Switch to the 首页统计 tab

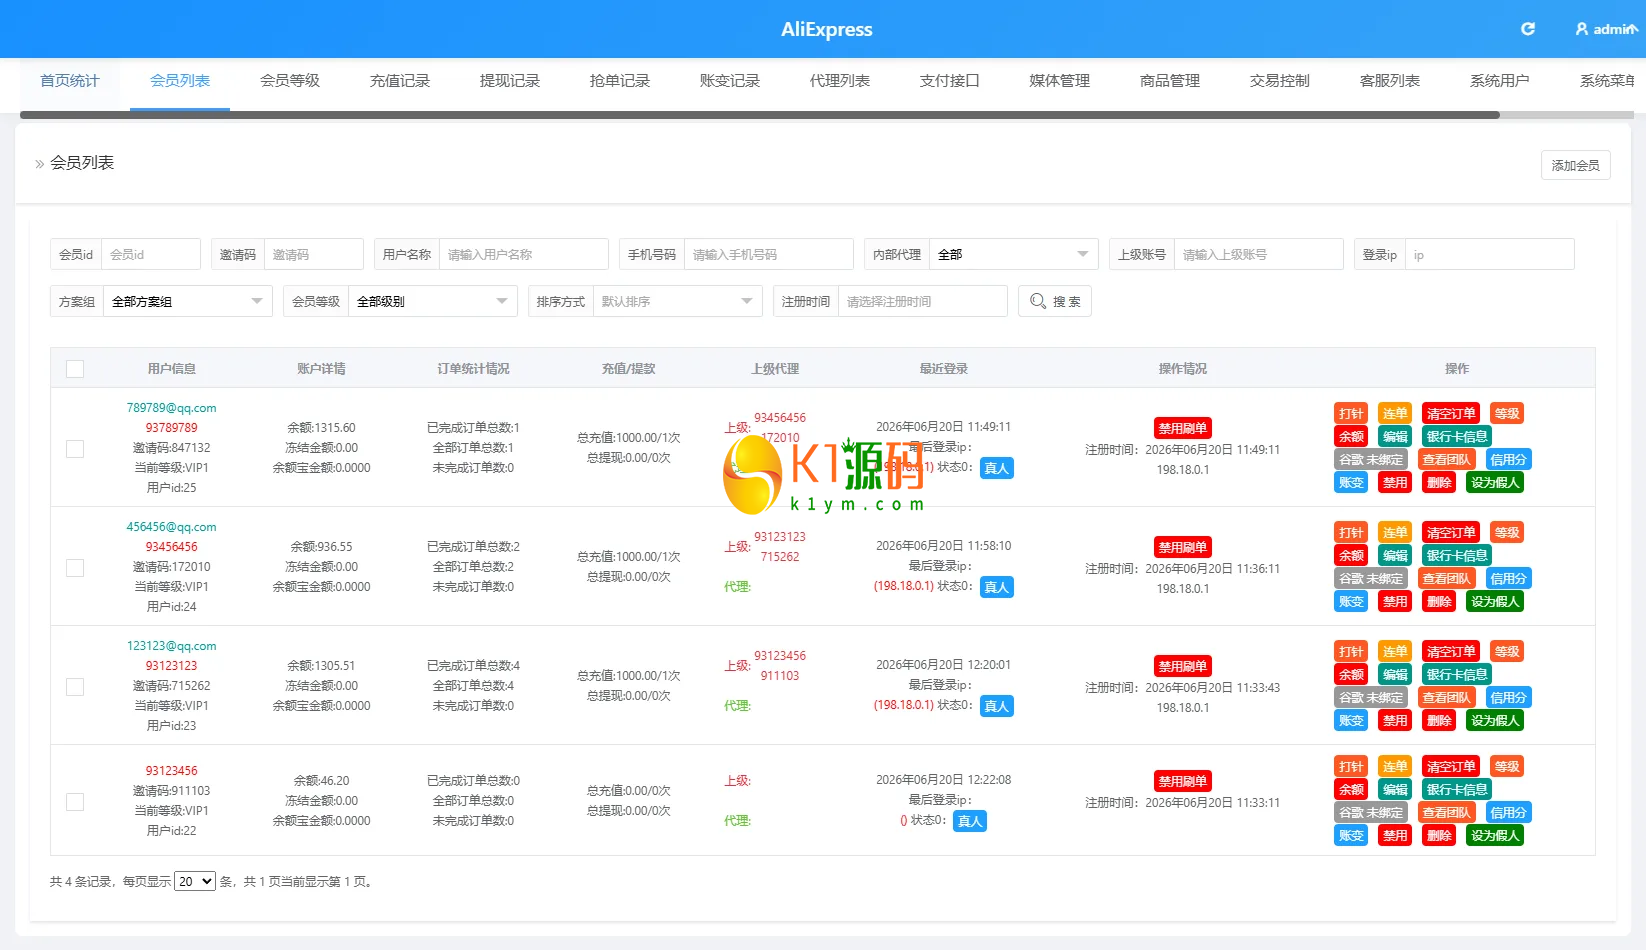(70, 81)
